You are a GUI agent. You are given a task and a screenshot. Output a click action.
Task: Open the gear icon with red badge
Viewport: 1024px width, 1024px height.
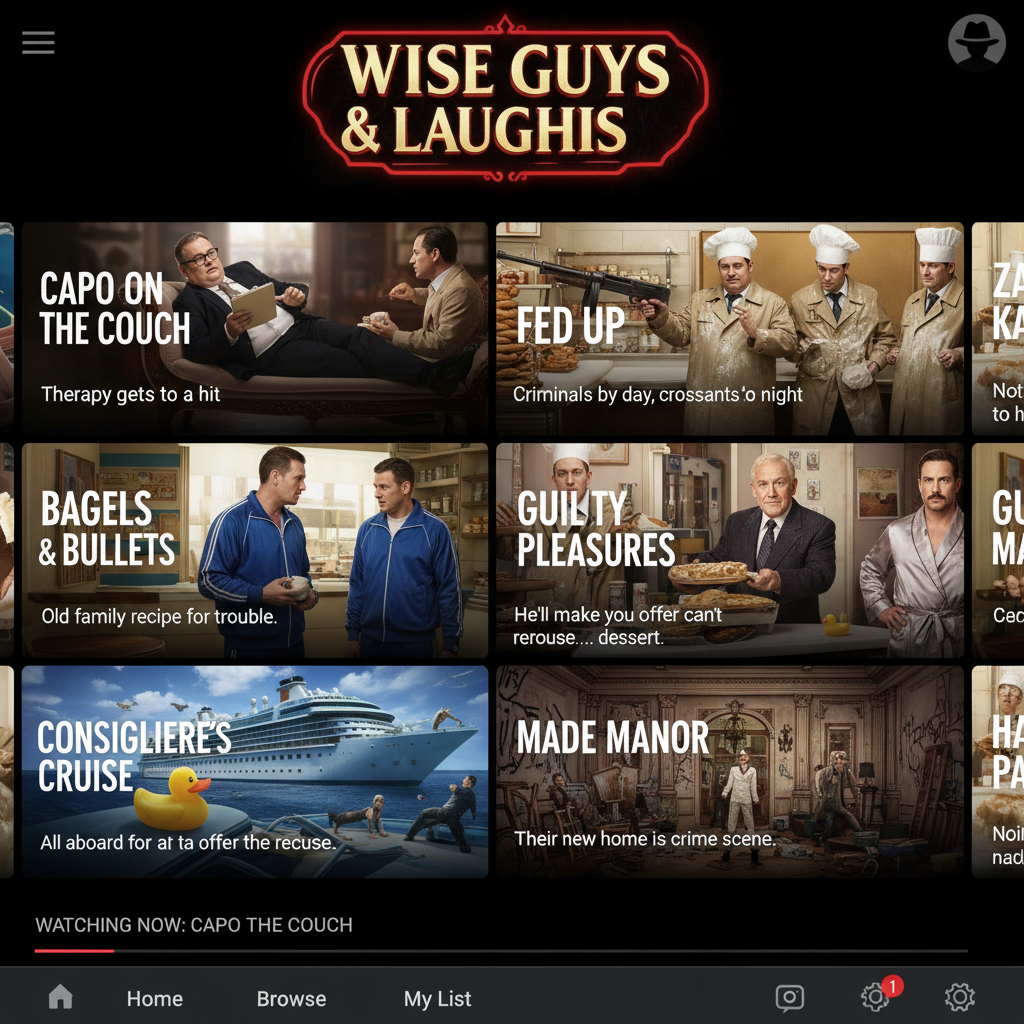(x=875, y=997)
